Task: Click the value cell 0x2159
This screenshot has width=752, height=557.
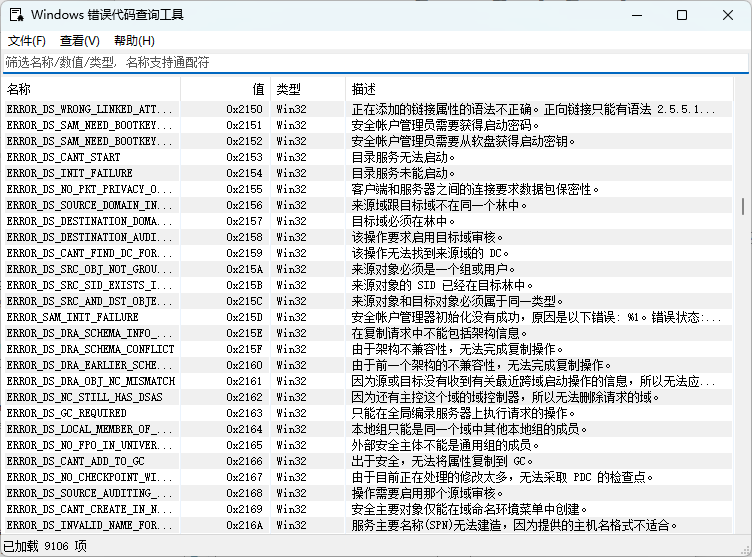Action: pyautogui.click(x=244, y=253)
